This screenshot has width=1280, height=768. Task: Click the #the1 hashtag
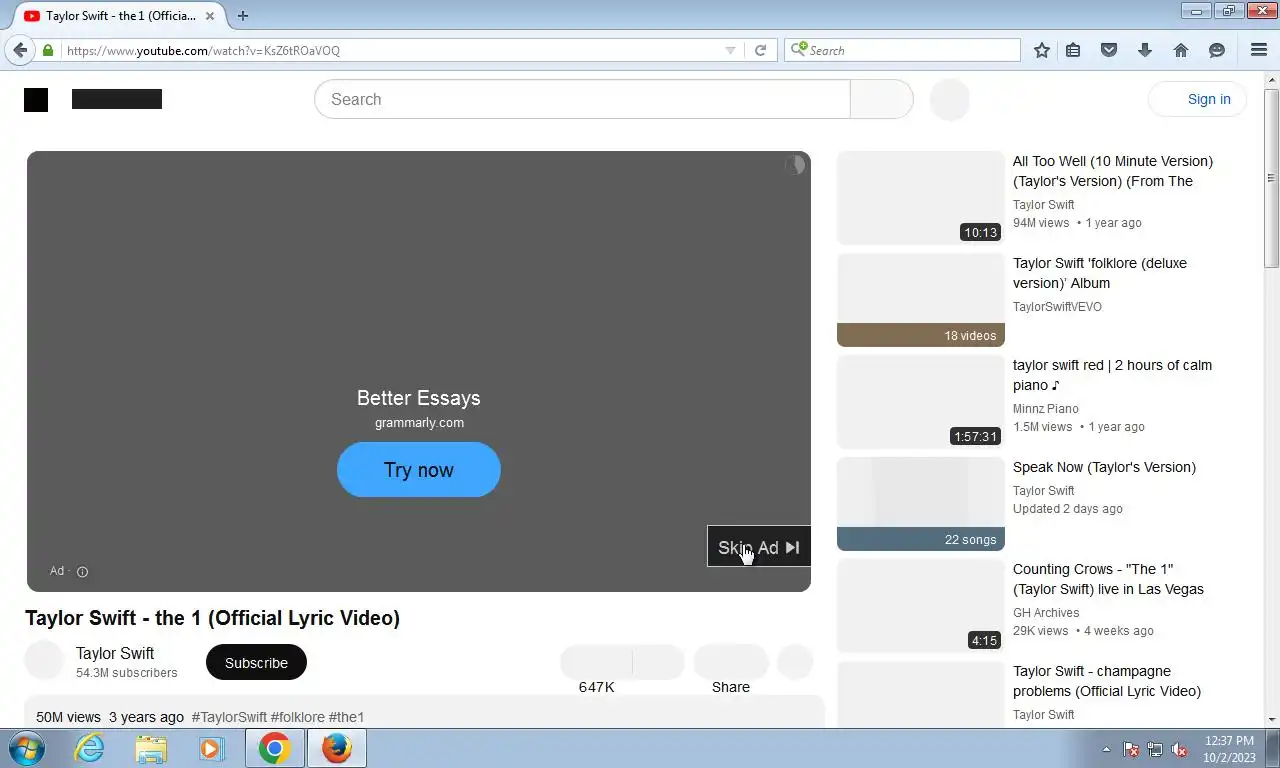click(x=346, y=717)
